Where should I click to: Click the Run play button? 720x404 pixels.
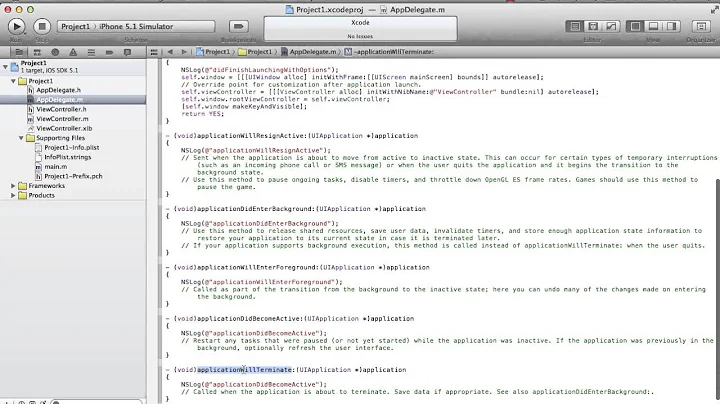17,26
